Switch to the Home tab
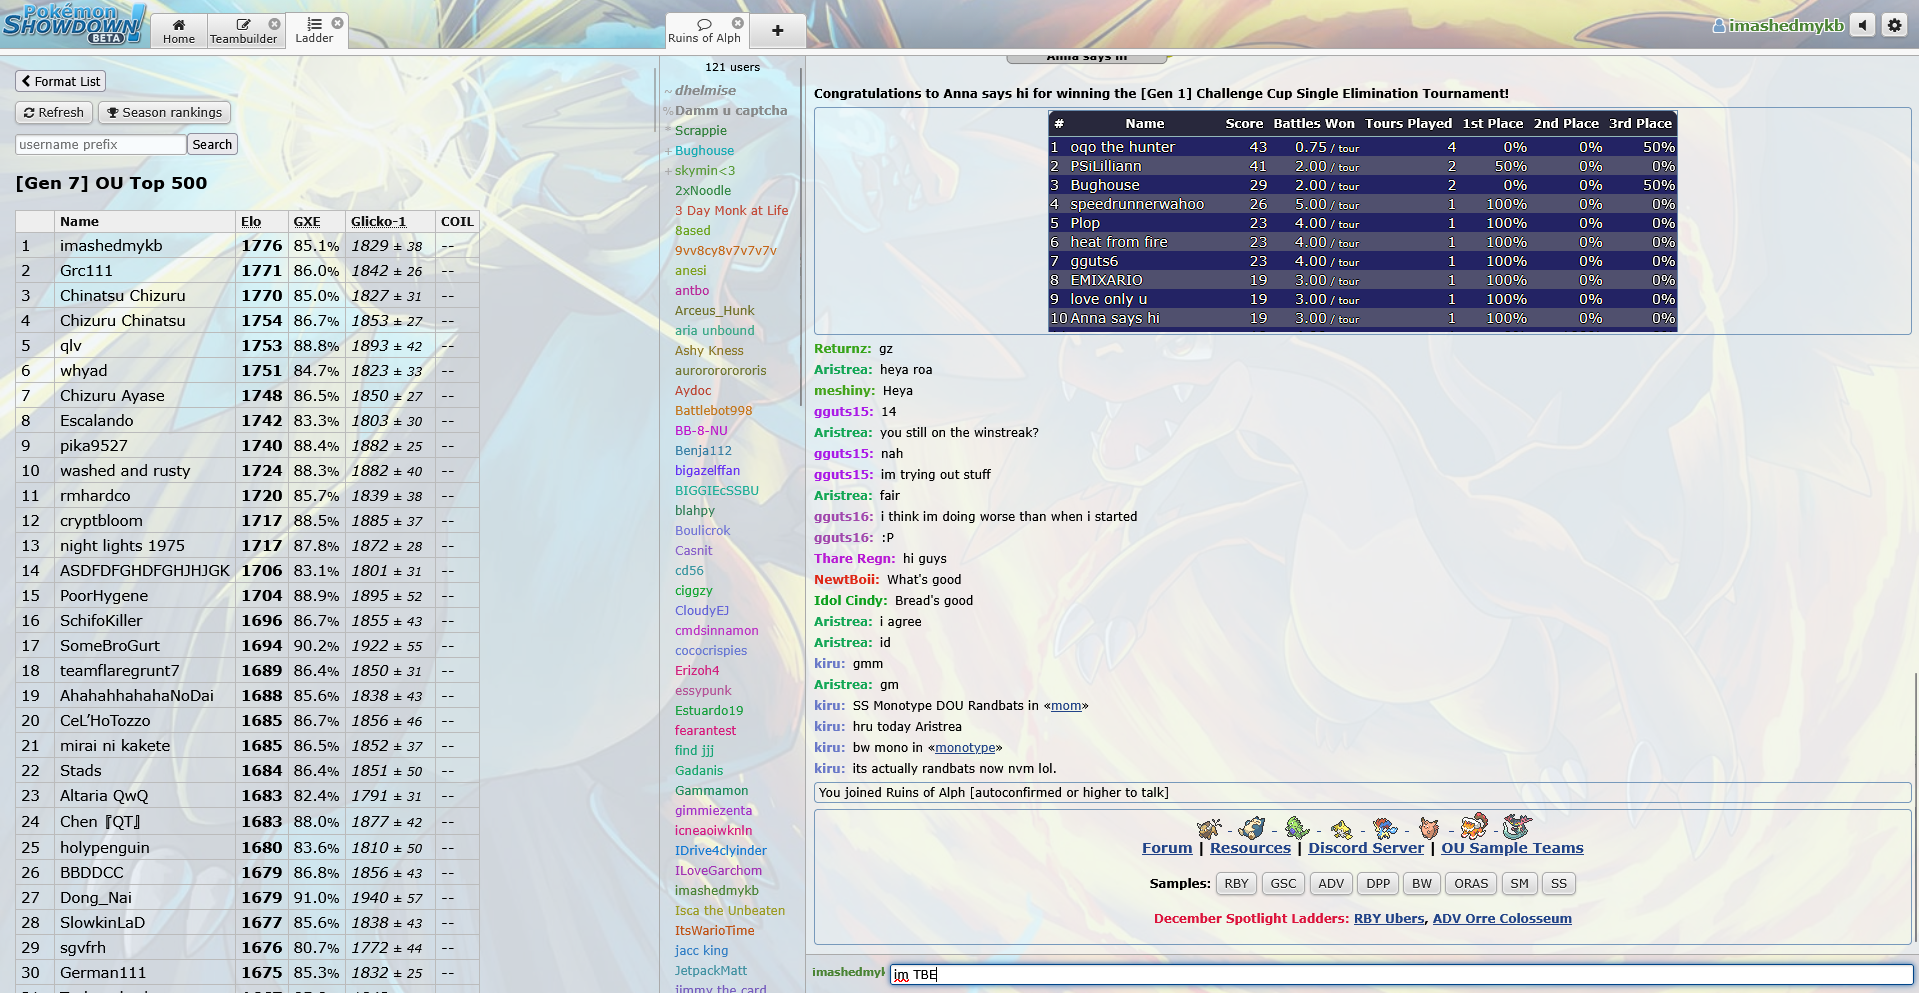The image size is (1919, 993). (179, 31)
